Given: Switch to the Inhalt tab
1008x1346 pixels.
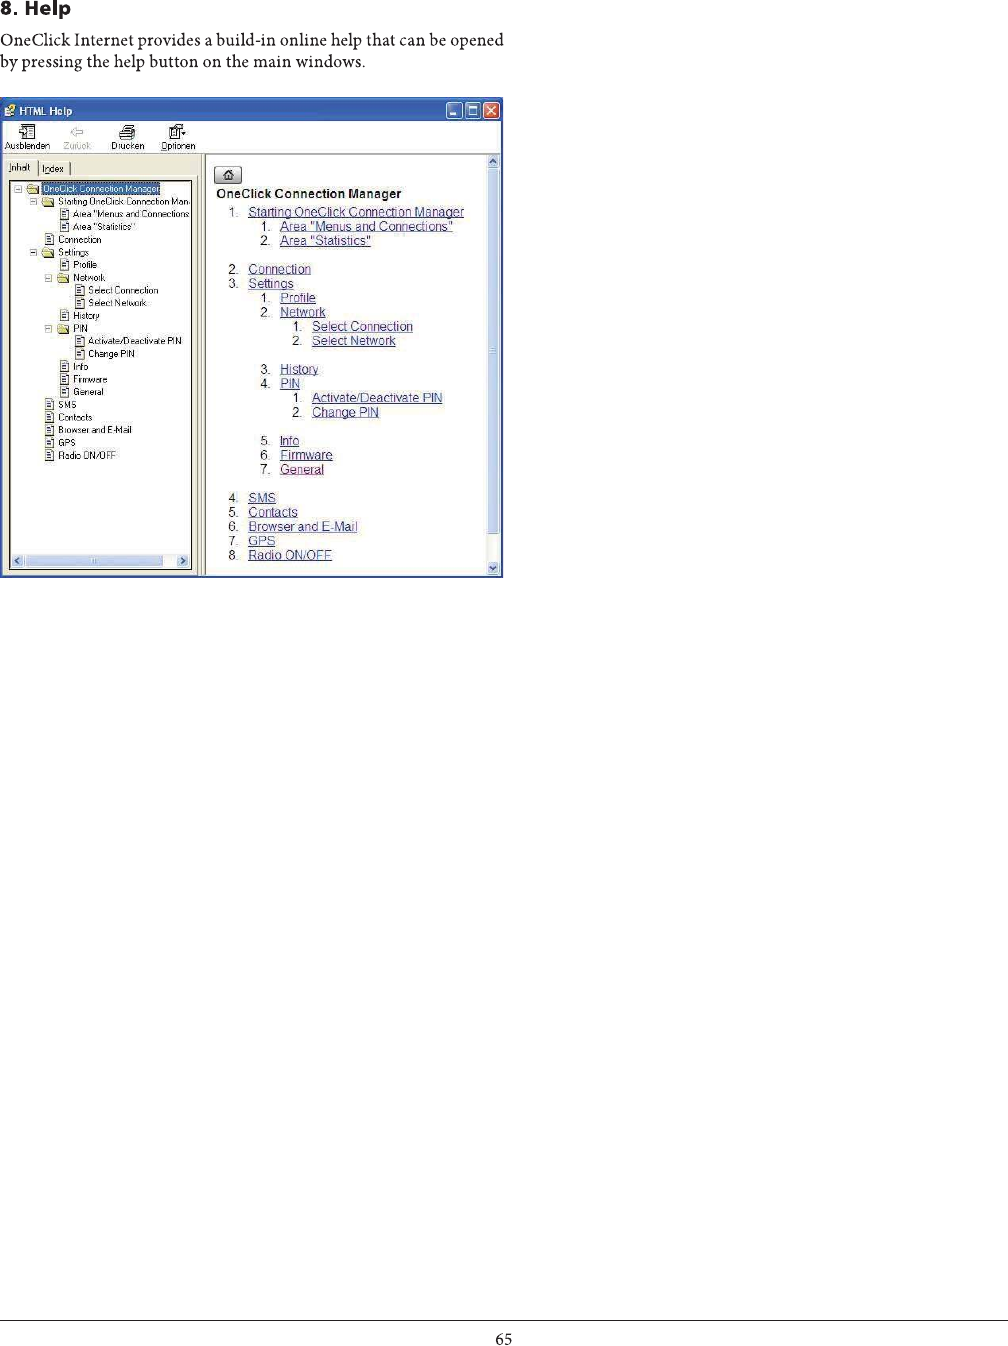Looking at the screenshot, I should [20, 168].
